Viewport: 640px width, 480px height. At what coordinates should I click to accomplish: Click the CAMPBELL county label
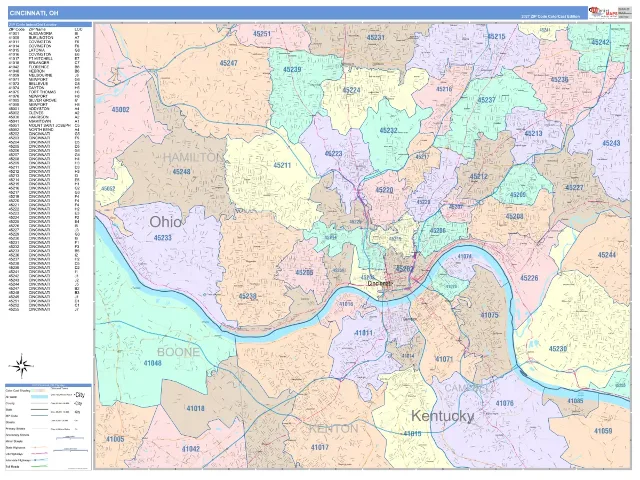(469, 387)
